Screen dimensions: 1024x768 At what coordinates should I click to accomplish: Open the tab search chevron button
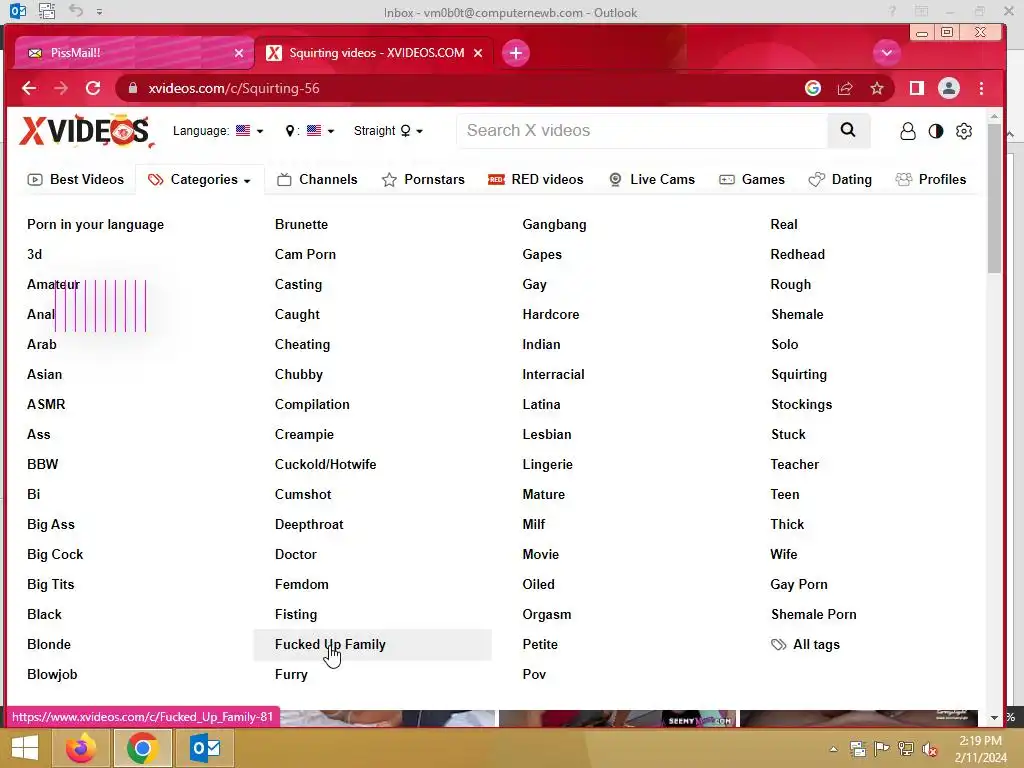887,53
